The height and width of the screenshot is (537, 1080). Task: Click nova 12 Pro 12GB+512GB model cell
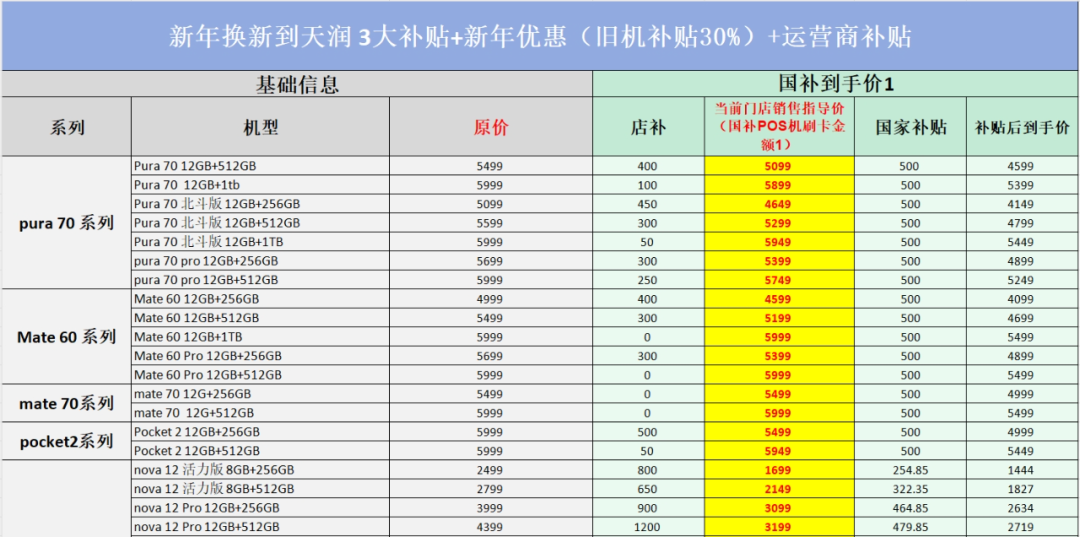pyautogui.click(x=260, y=527)
